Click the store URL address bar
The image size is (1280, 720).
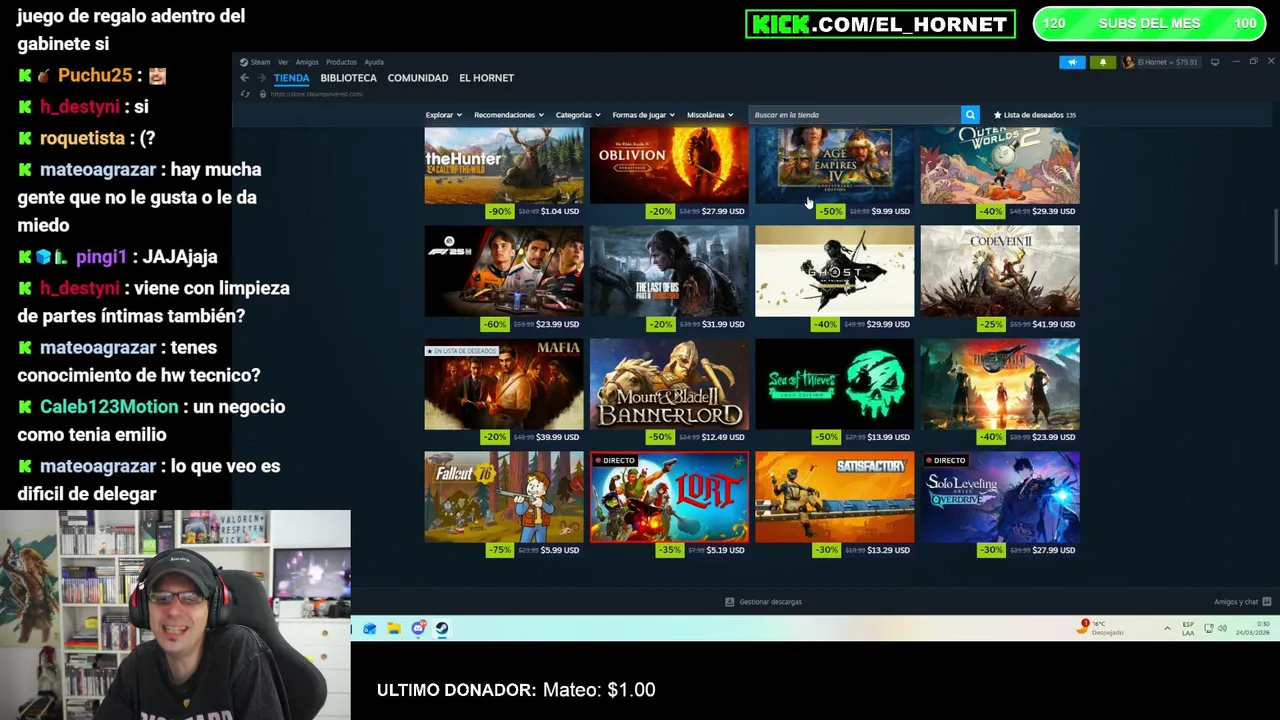pos(316,94)
